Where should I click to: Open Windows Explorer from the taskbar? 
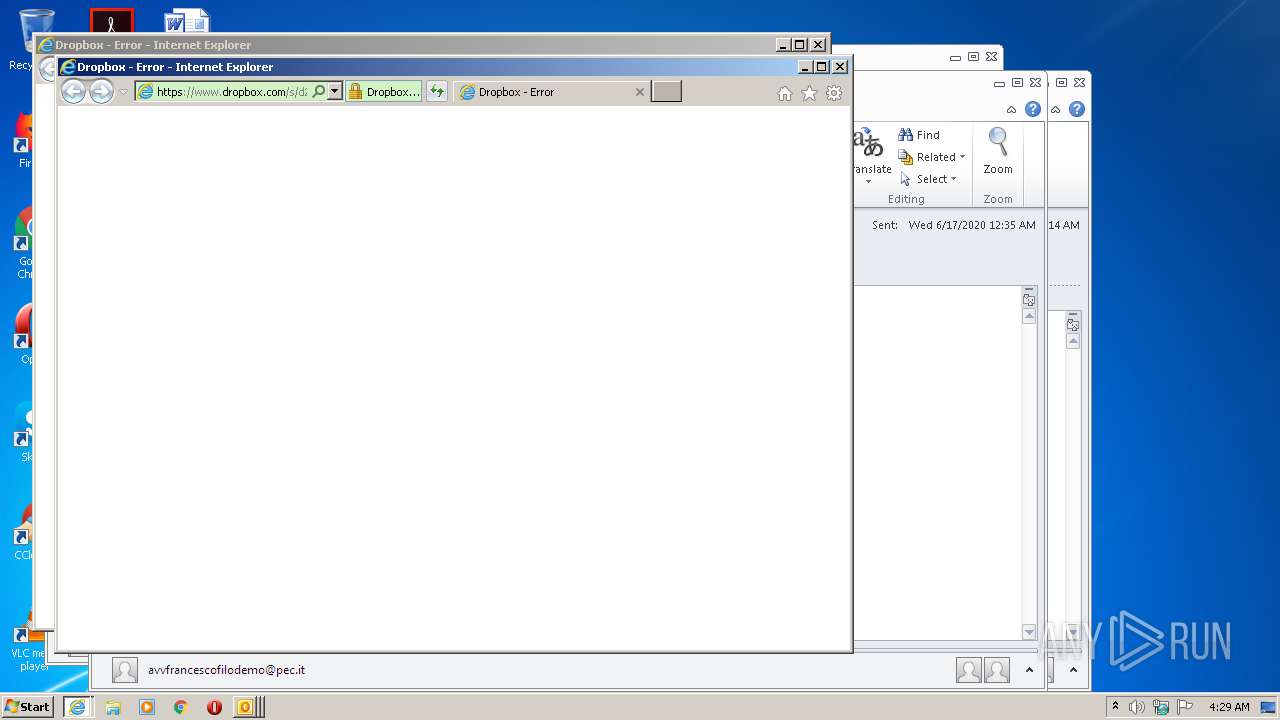tap(113, 706)
